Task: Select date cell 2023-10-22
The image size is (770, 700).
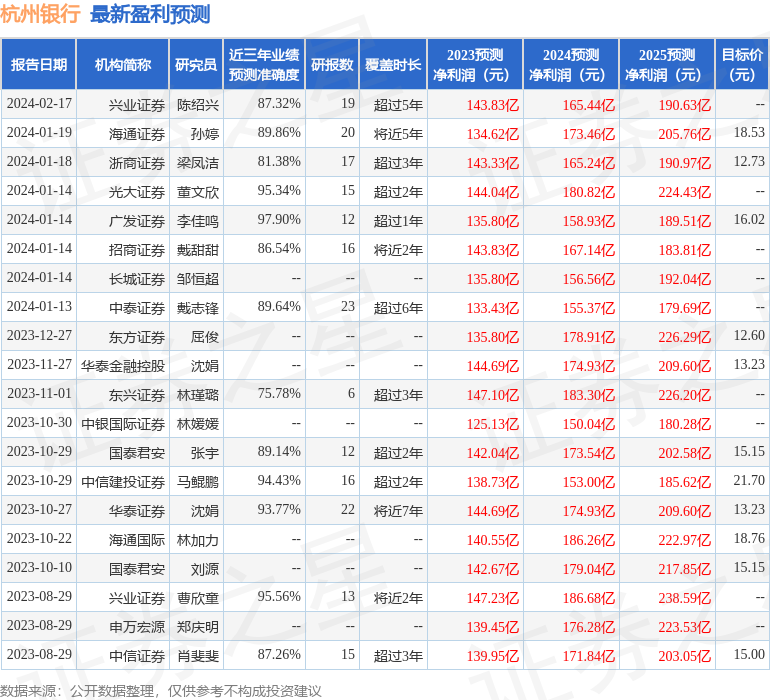Action: coord(39,538)
